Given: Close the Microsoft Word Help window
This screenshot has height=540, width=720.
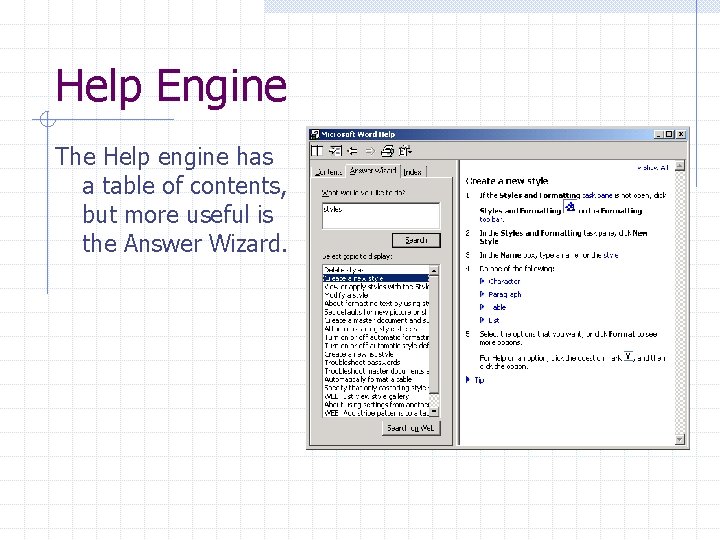Looking at the screenshot, I should pyautogui.click(x=681, y=134).
